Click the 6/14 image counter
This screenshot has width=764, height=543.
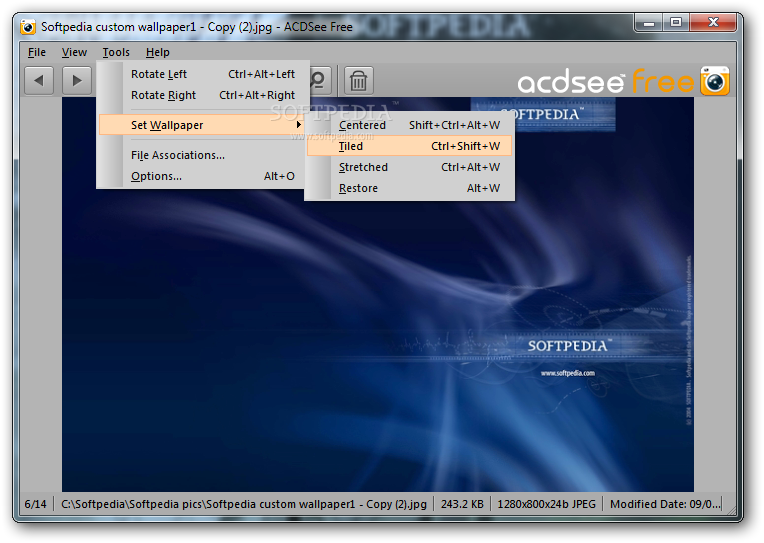[x=36, y=504]
